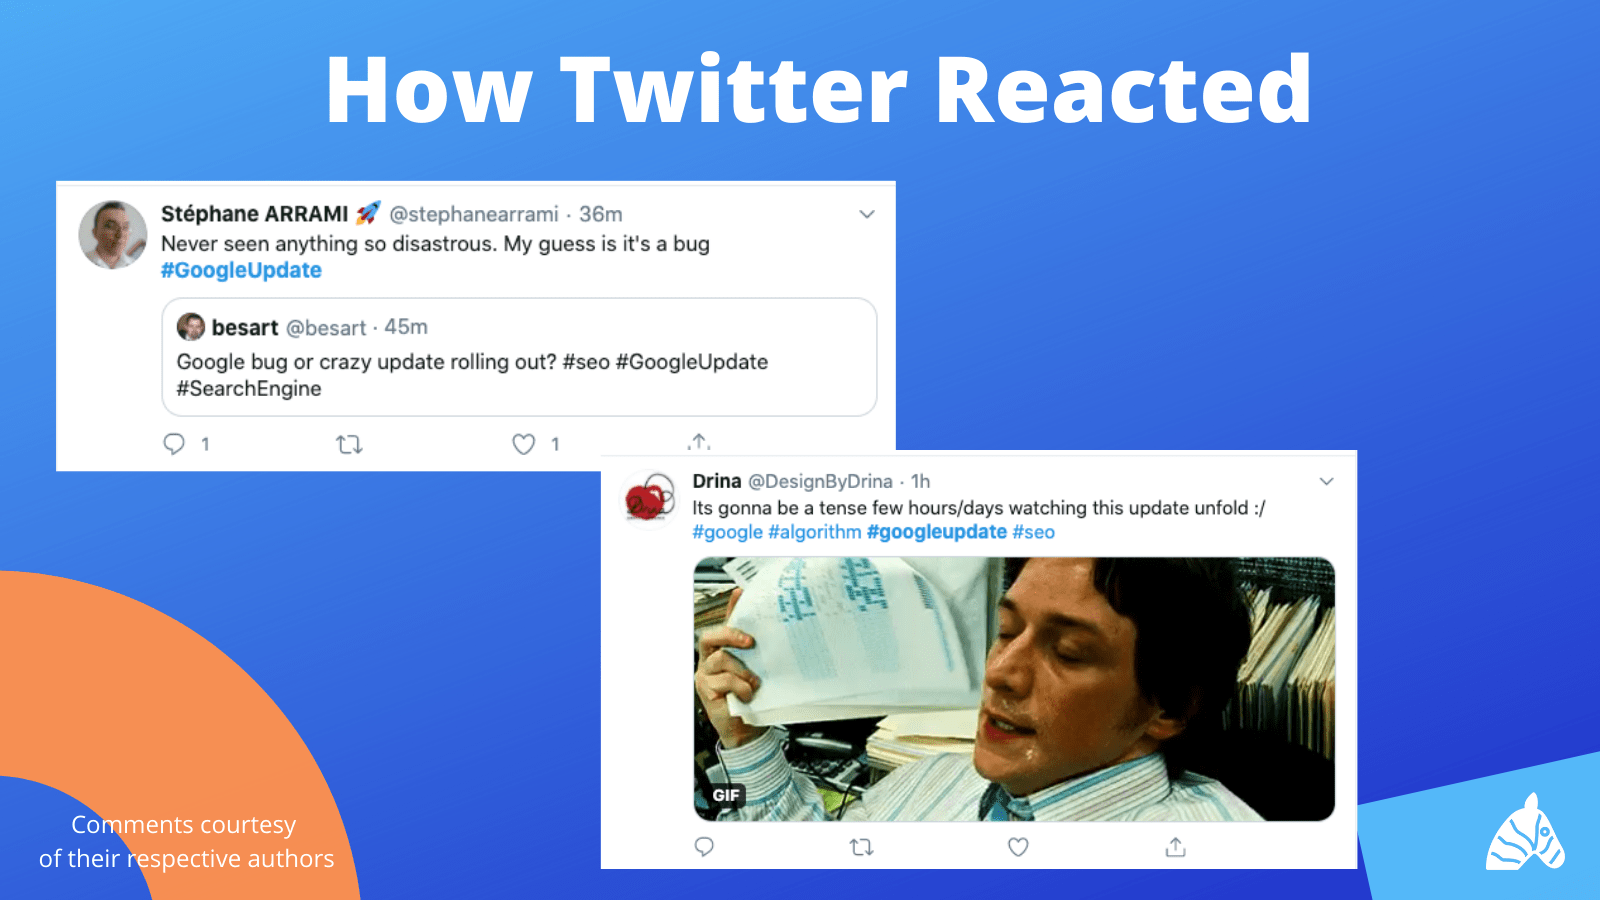The image size is (1600, 900).
Task: Open the #google hashtag in Drina's tweet
Action: click(x=727, y=532)
